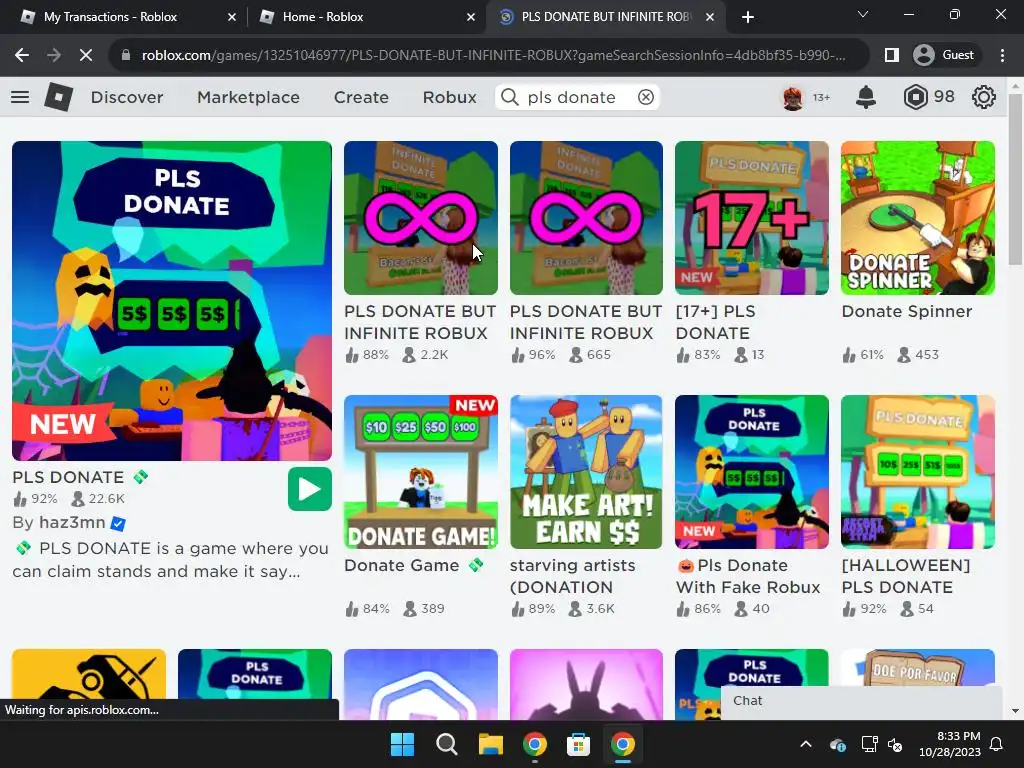Screen dimensions: 1024x768
Task: Click the pls donate search field
Action: click(x=578, y=97)
